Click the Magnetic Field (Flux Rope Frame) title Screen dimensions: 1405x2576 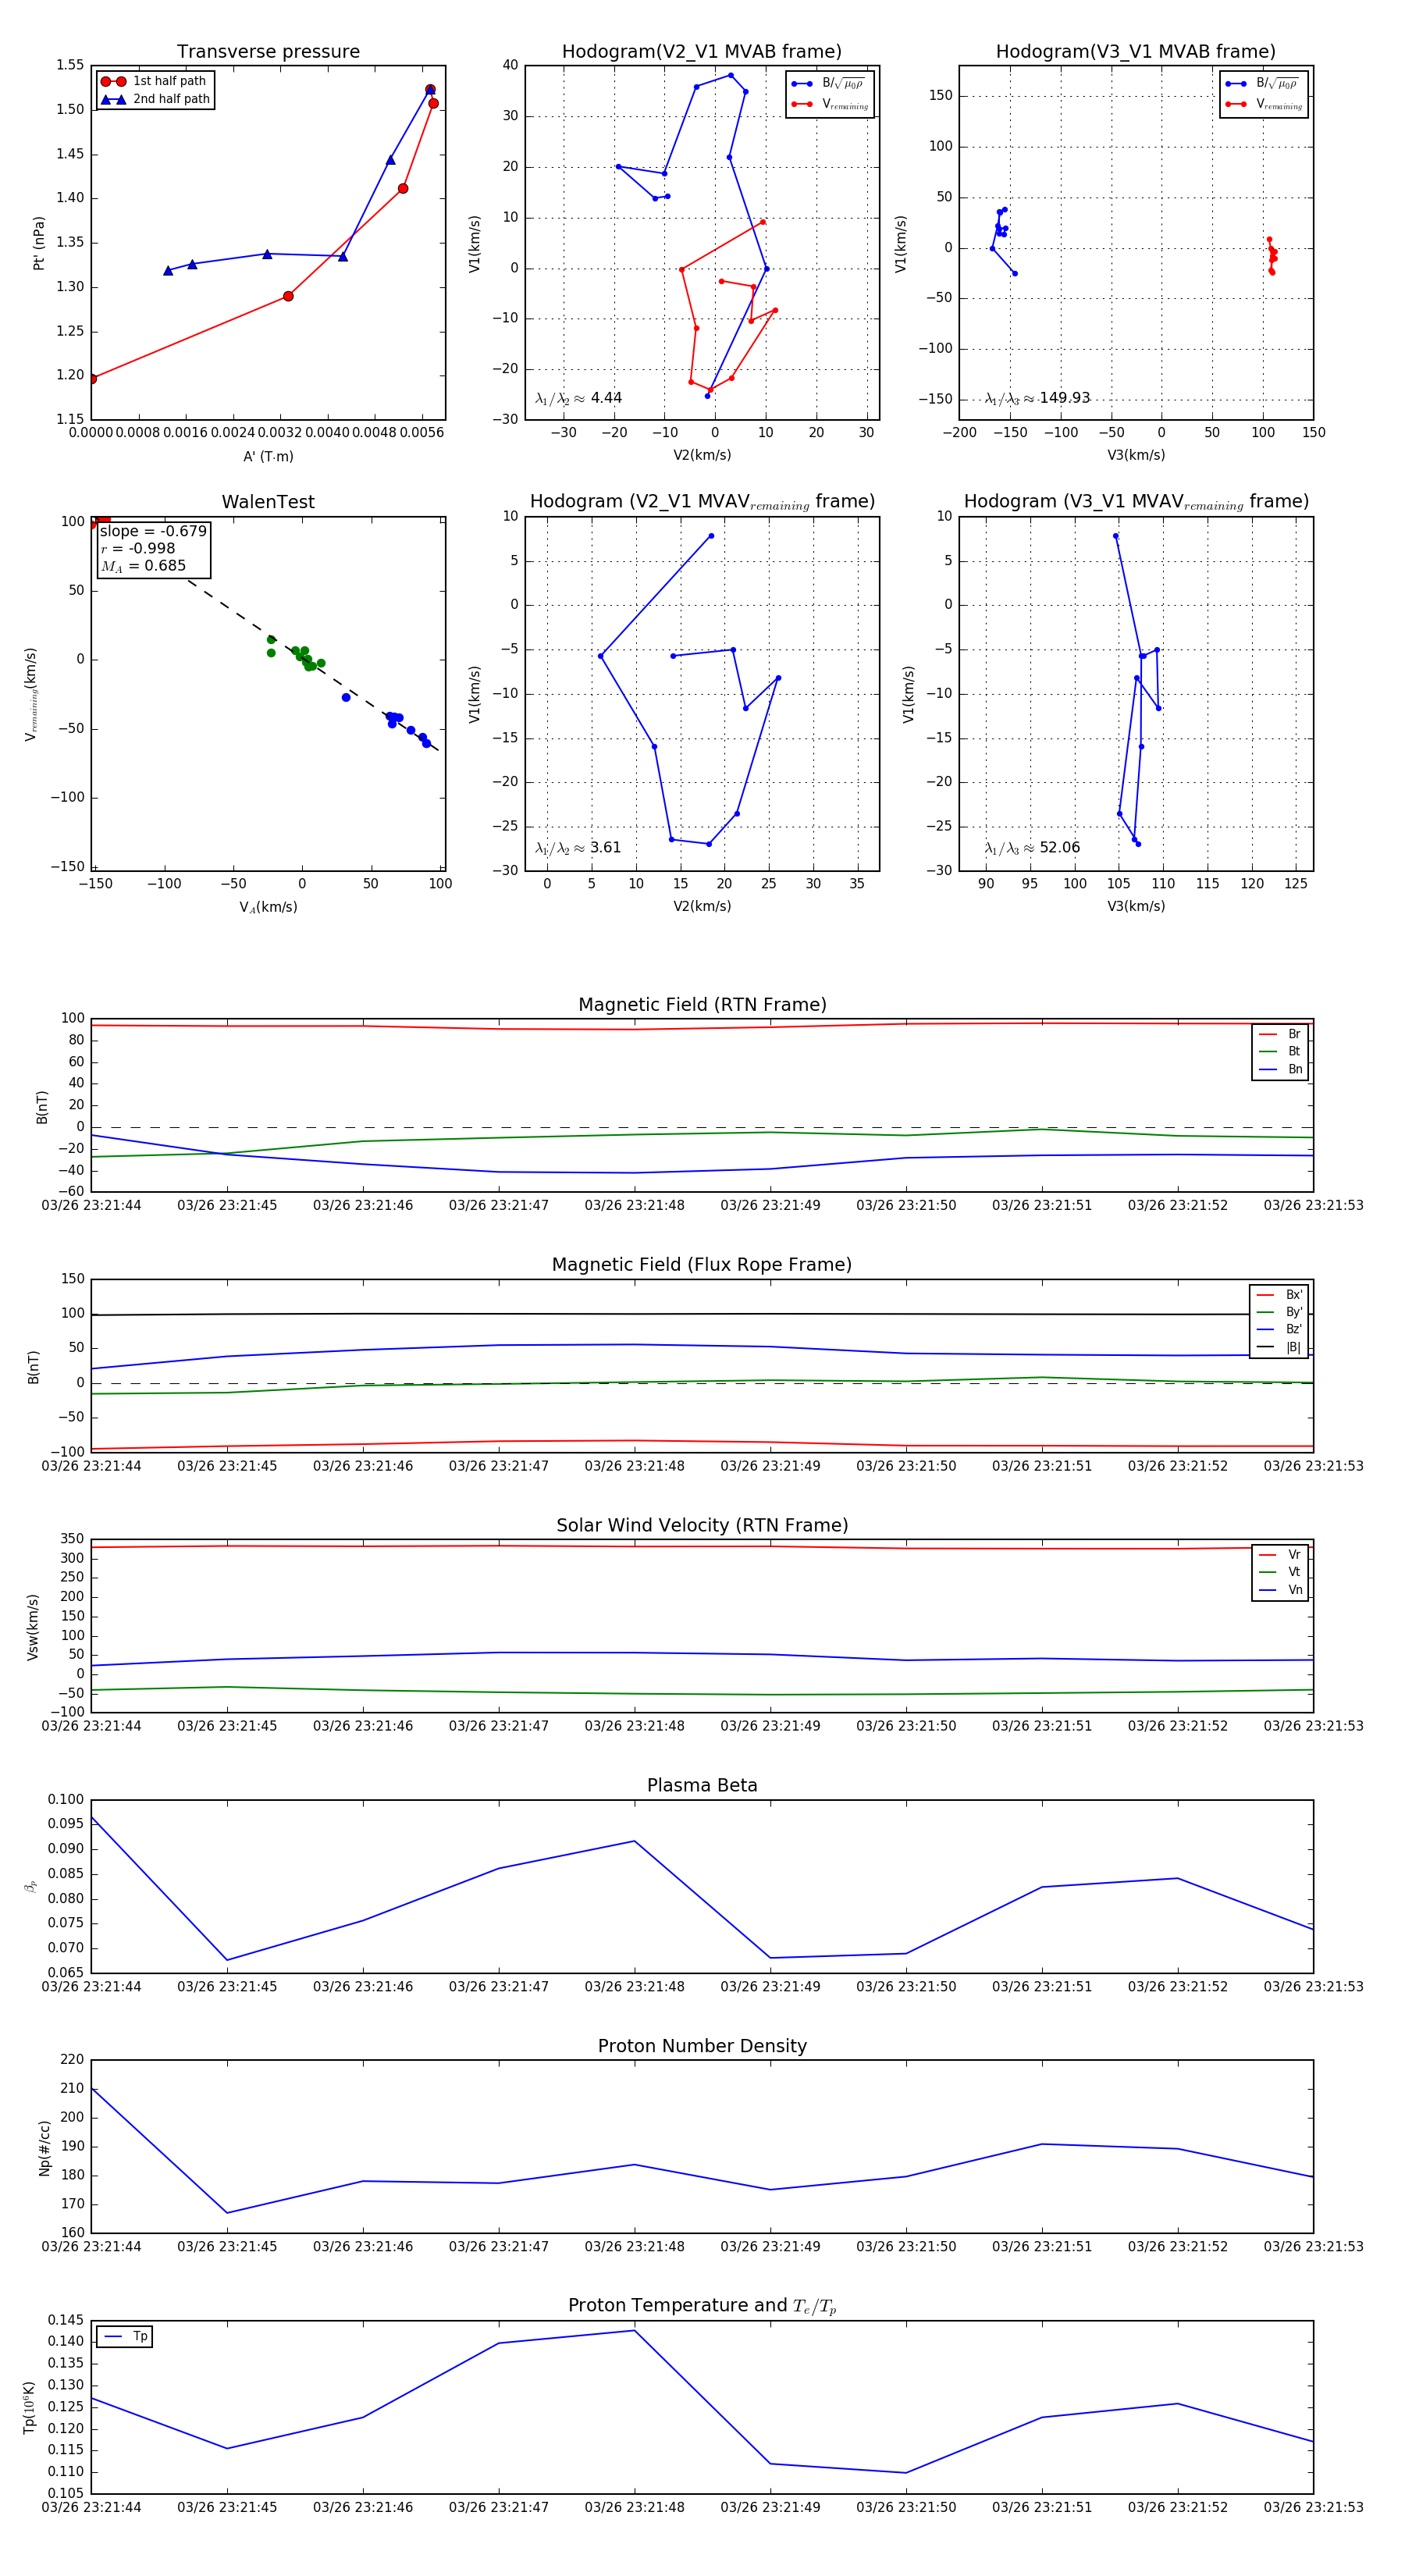(x=702, y=1265)
